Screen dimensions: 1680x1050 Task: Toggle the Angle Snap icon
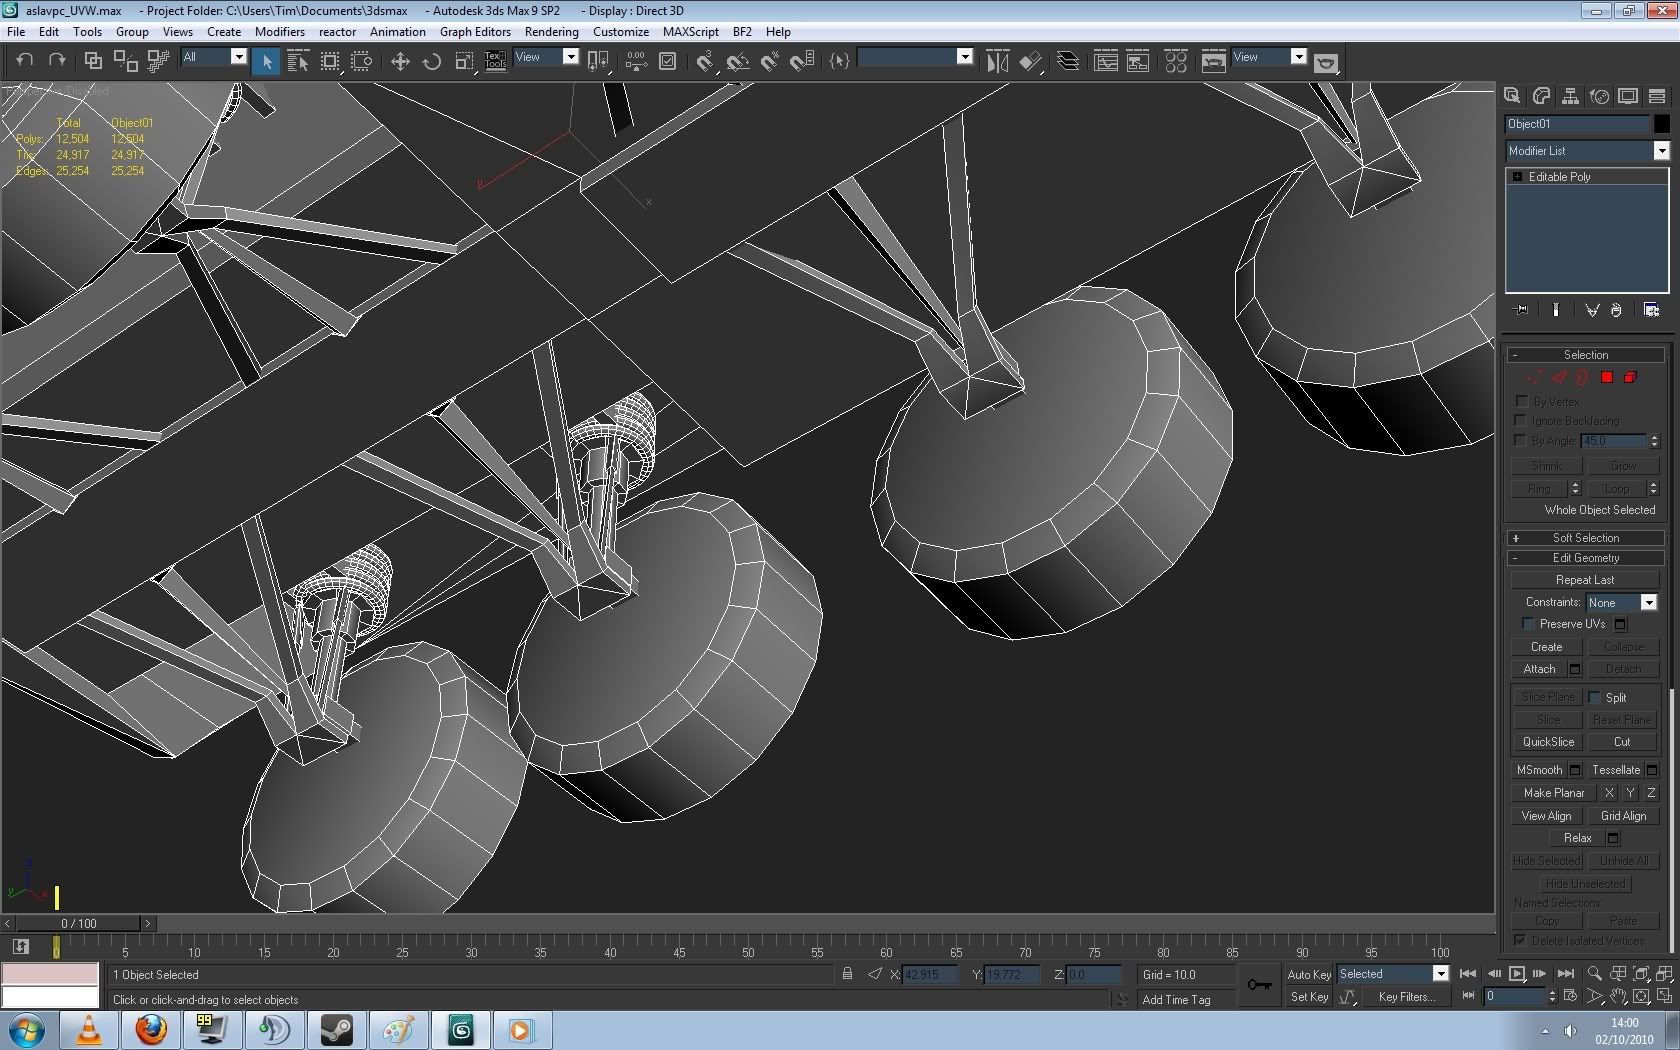738,62
